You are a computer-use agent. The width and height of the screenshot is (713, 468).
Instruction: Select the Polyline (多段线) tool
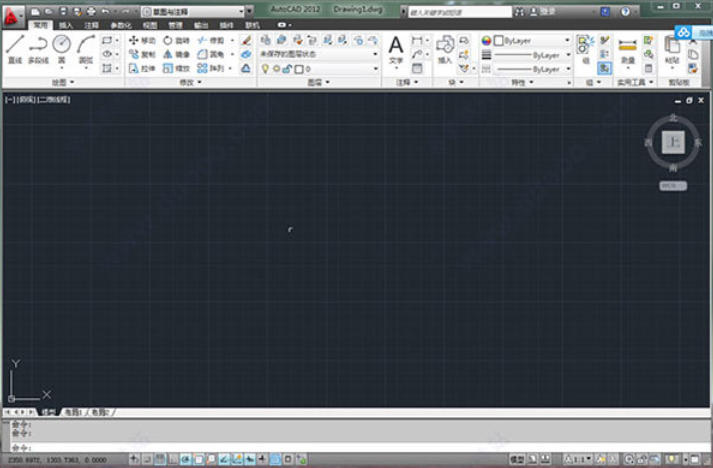(38, 48)
